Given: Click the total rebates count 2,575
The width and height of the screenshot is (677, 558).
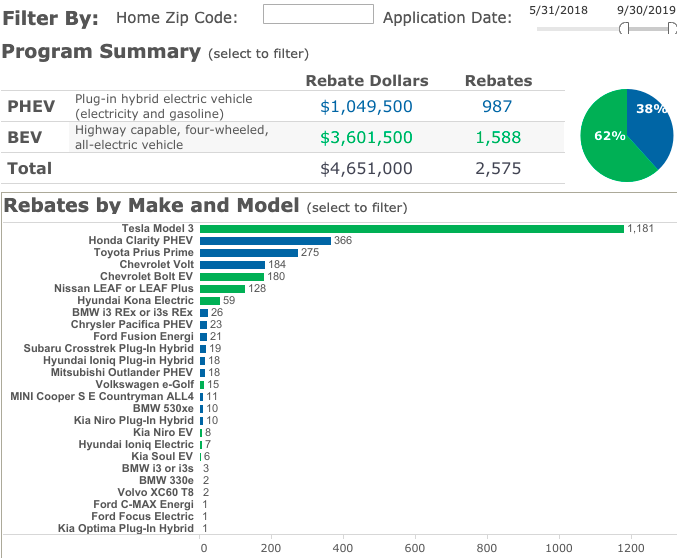Looking at the screenshot, I should click(498, 168).
